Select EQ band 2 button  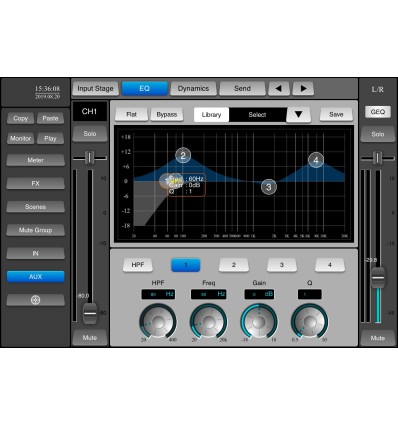234,265
